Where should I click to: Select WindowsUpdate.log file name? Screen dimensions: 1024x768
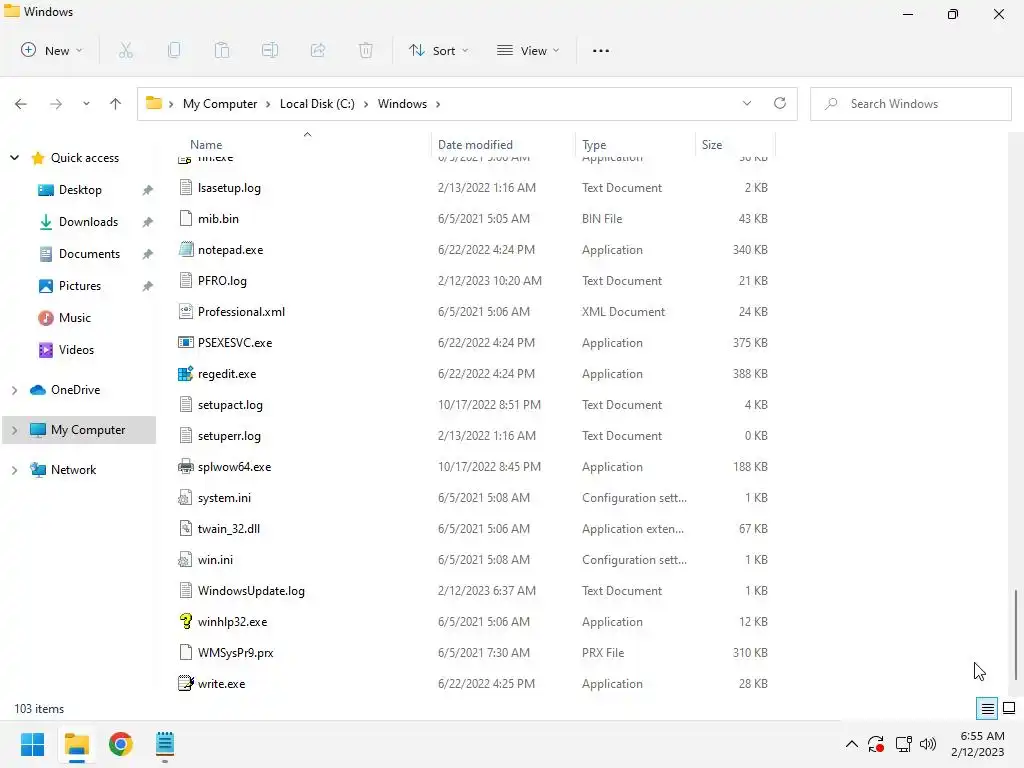click(251, 590)
